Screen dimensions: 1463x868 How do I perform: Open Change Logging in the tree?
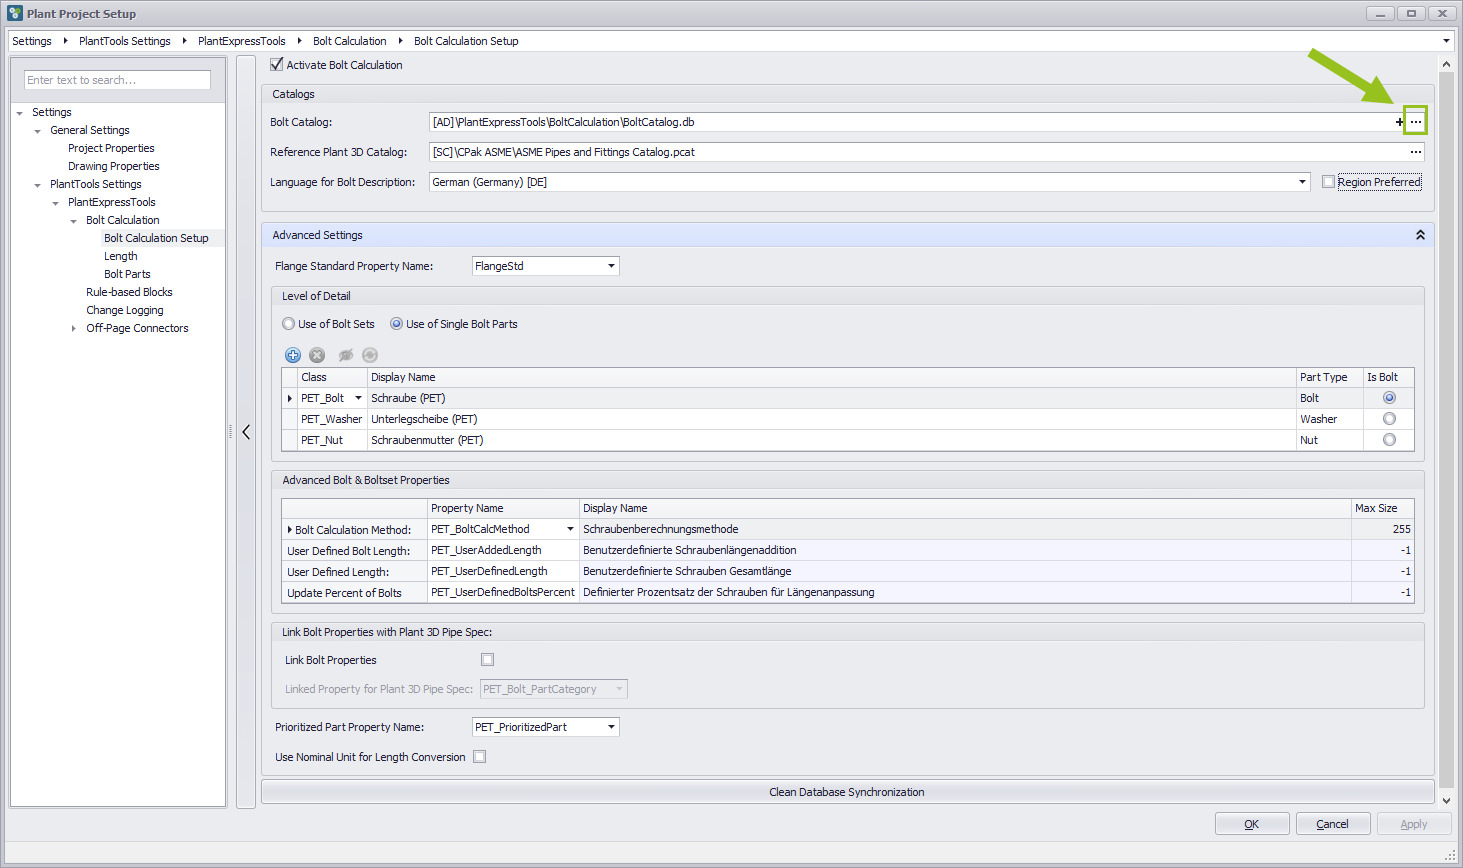click(x=125, y=310)
